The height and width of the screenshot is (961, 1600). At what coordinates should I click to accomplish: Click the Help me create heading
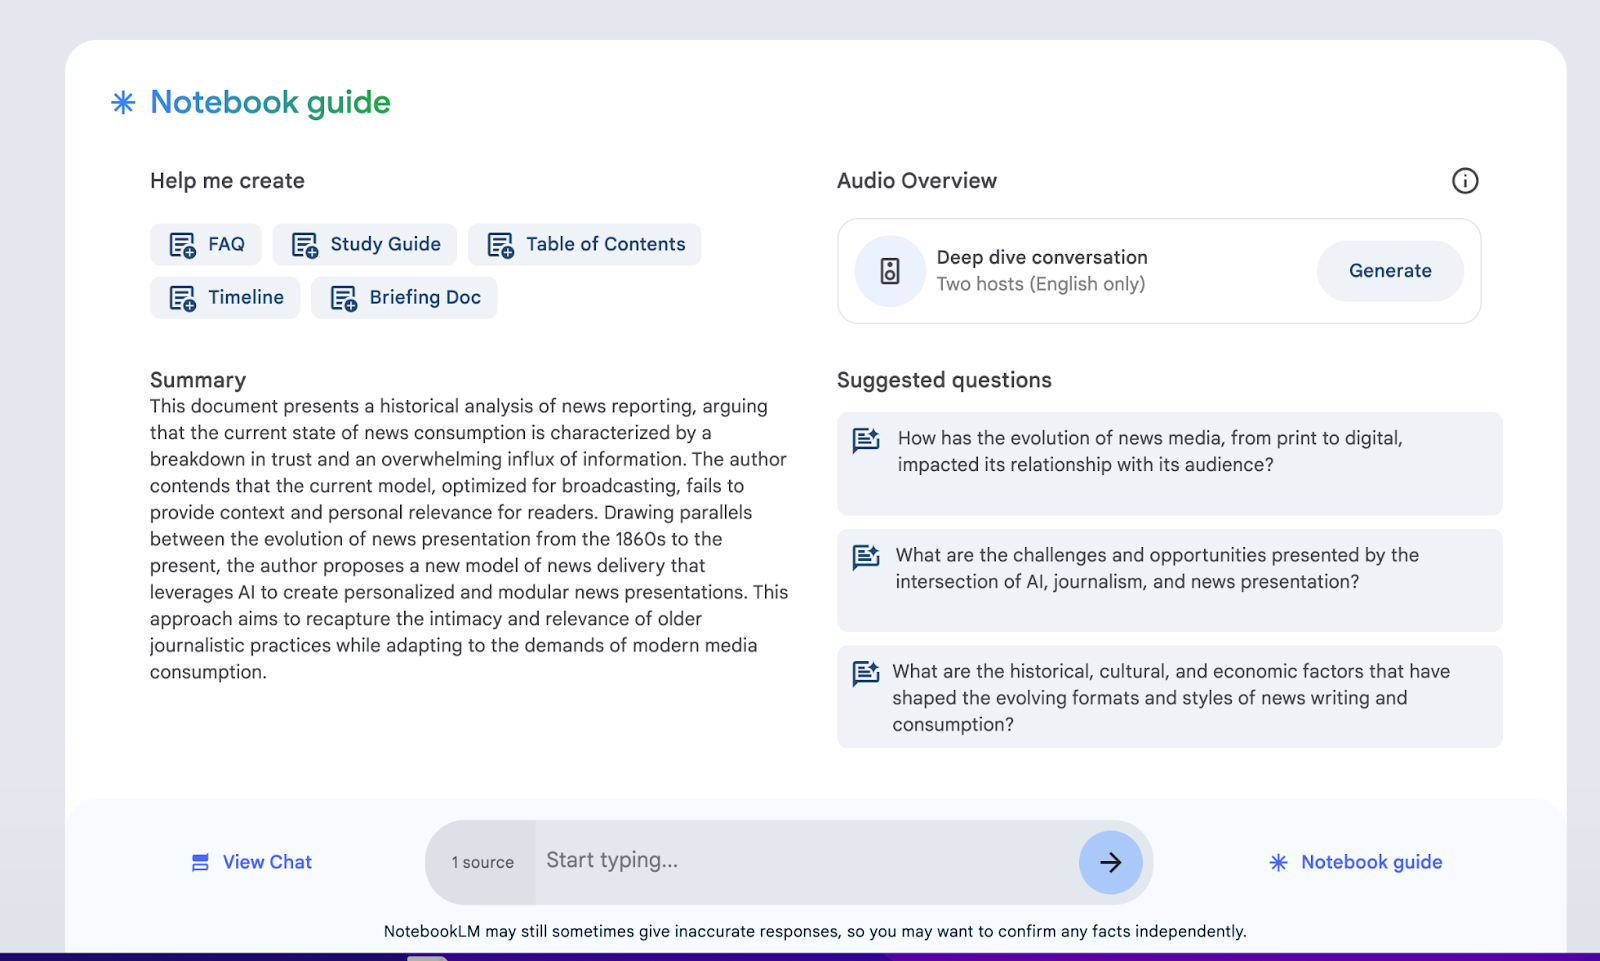(x=227, y=181)
